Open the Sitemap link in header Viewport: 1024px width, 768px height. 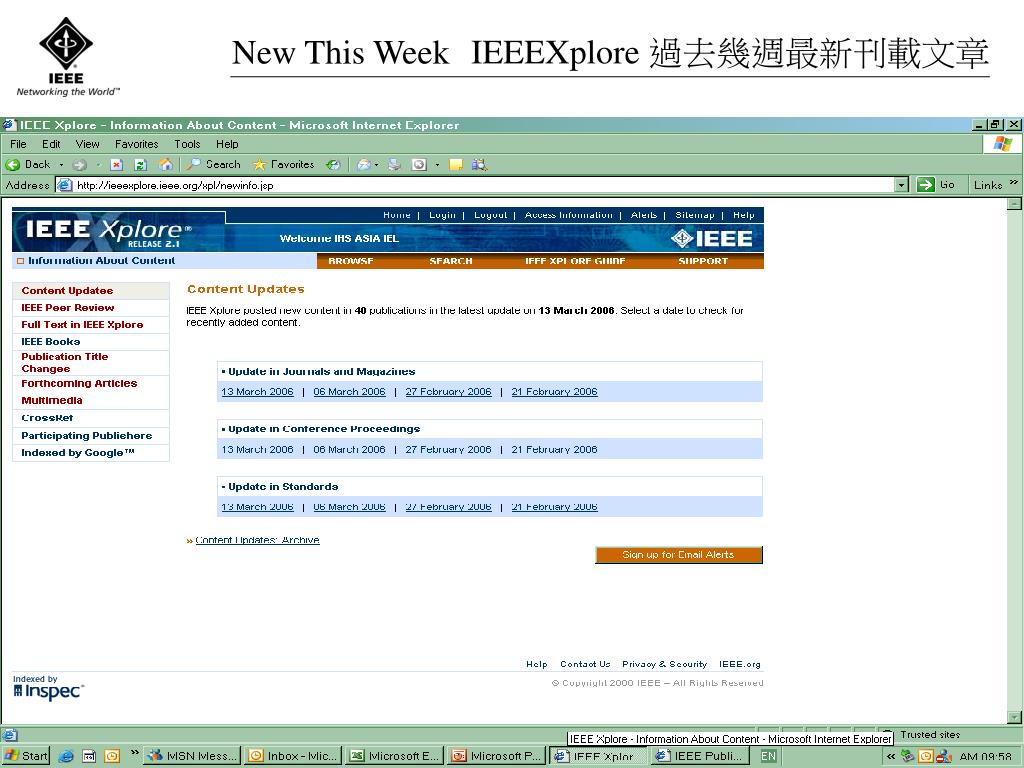tap(695, 215)
